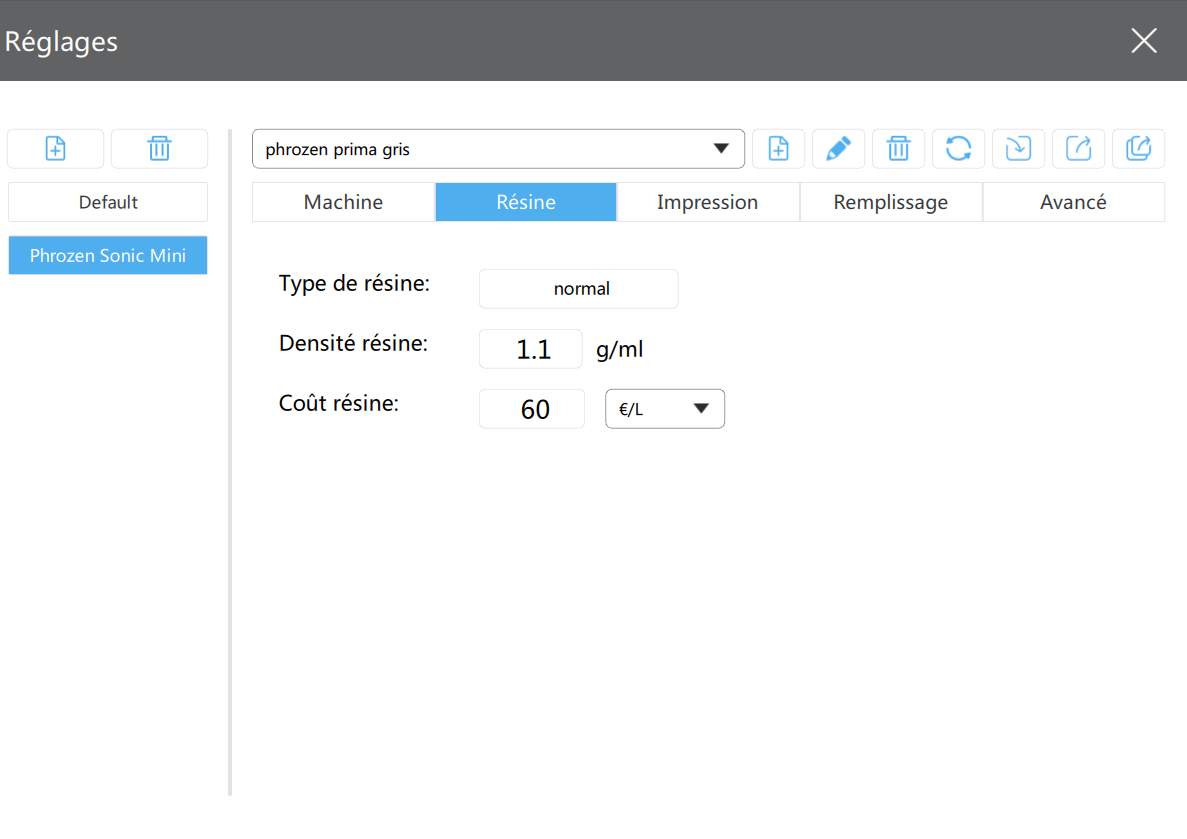The image size is (1187, 839).
Task: Export the current profile
Action: [x=1079, y=148]
